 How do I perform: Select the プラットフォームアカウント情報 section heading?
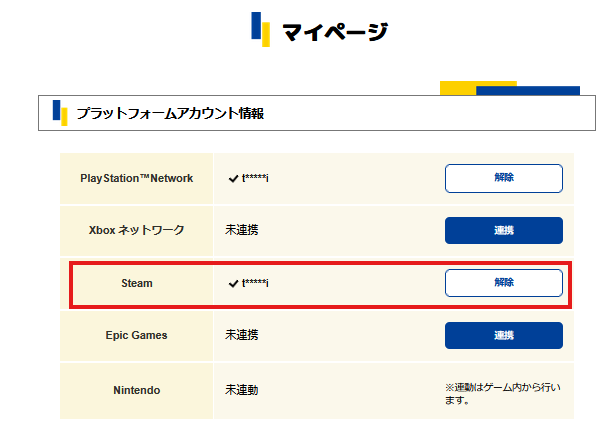pyautogui.click(x=170, y=113)
